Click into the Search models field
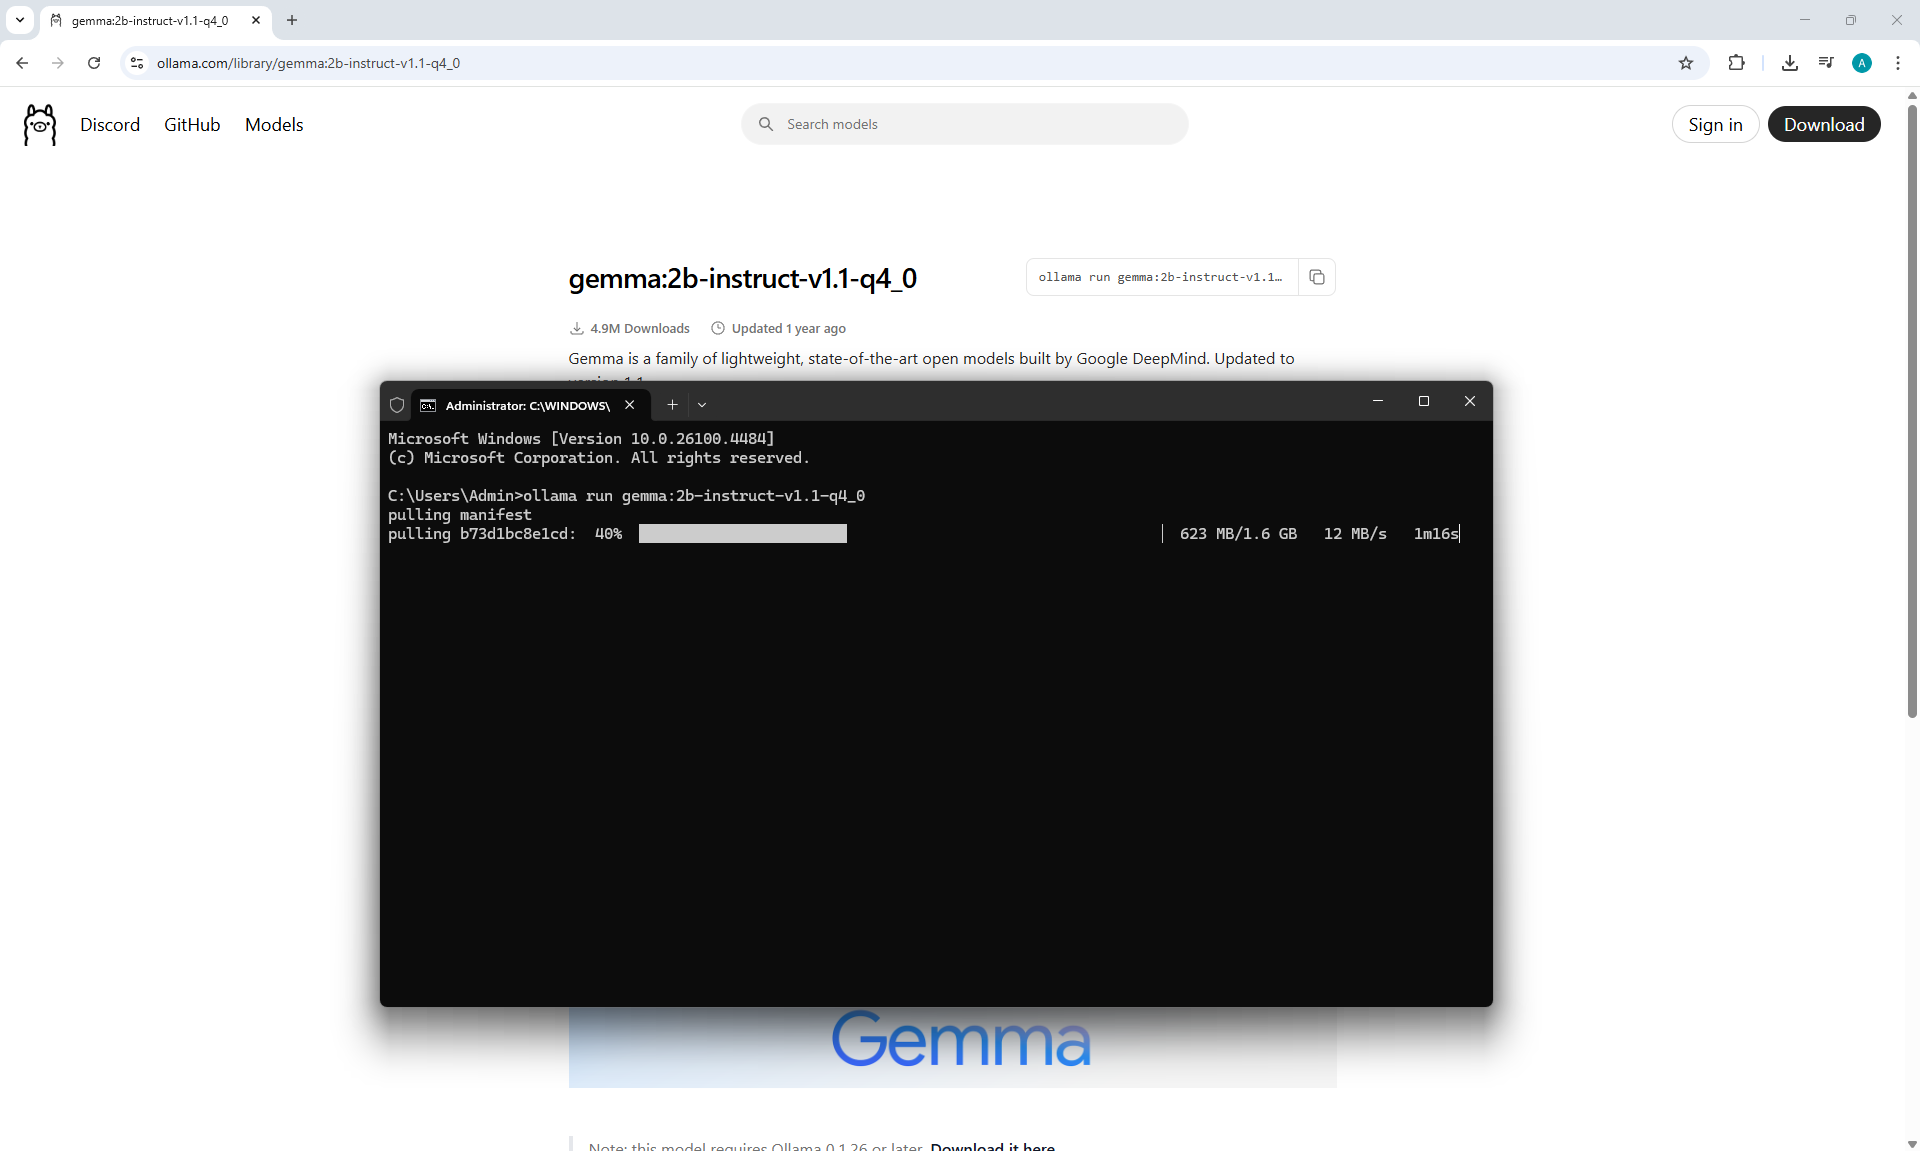Screen dimensions: 1920x1151 pyautogui.click(x=965, y=125)
